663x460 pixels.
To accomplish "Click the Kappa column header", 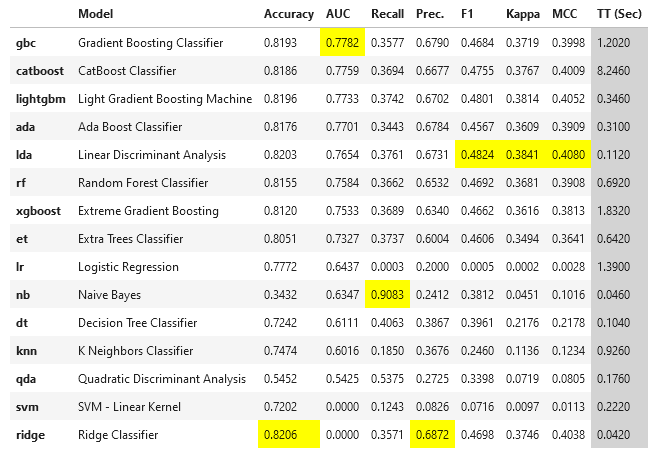I will tap(523, 14).
